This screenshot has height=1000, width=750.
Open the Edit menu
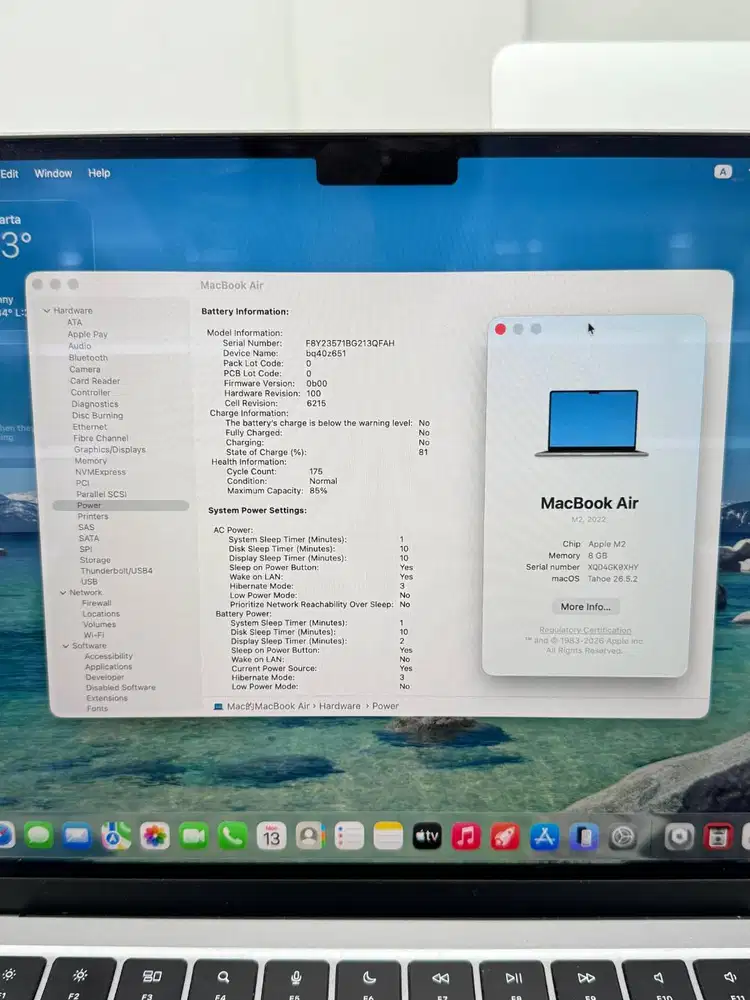click(x=9, y=173)
